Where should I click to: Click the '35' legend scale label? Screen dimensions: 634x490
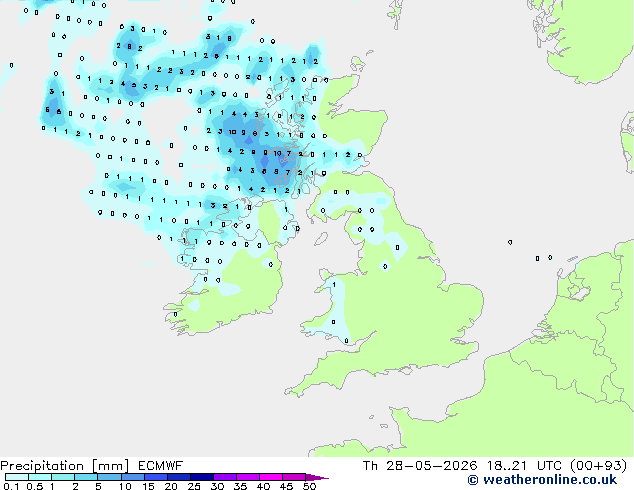pyautogui.click(x=240, y=486)
